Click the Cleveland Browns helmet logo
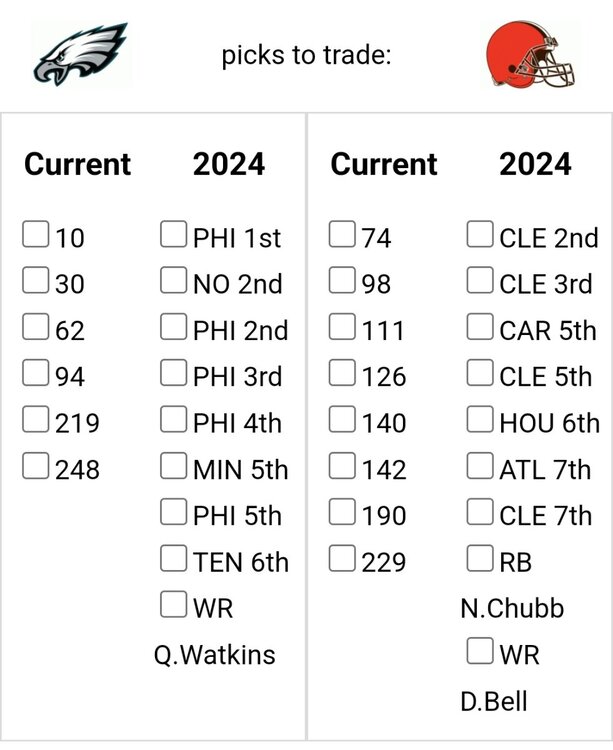 coord(529,53)
